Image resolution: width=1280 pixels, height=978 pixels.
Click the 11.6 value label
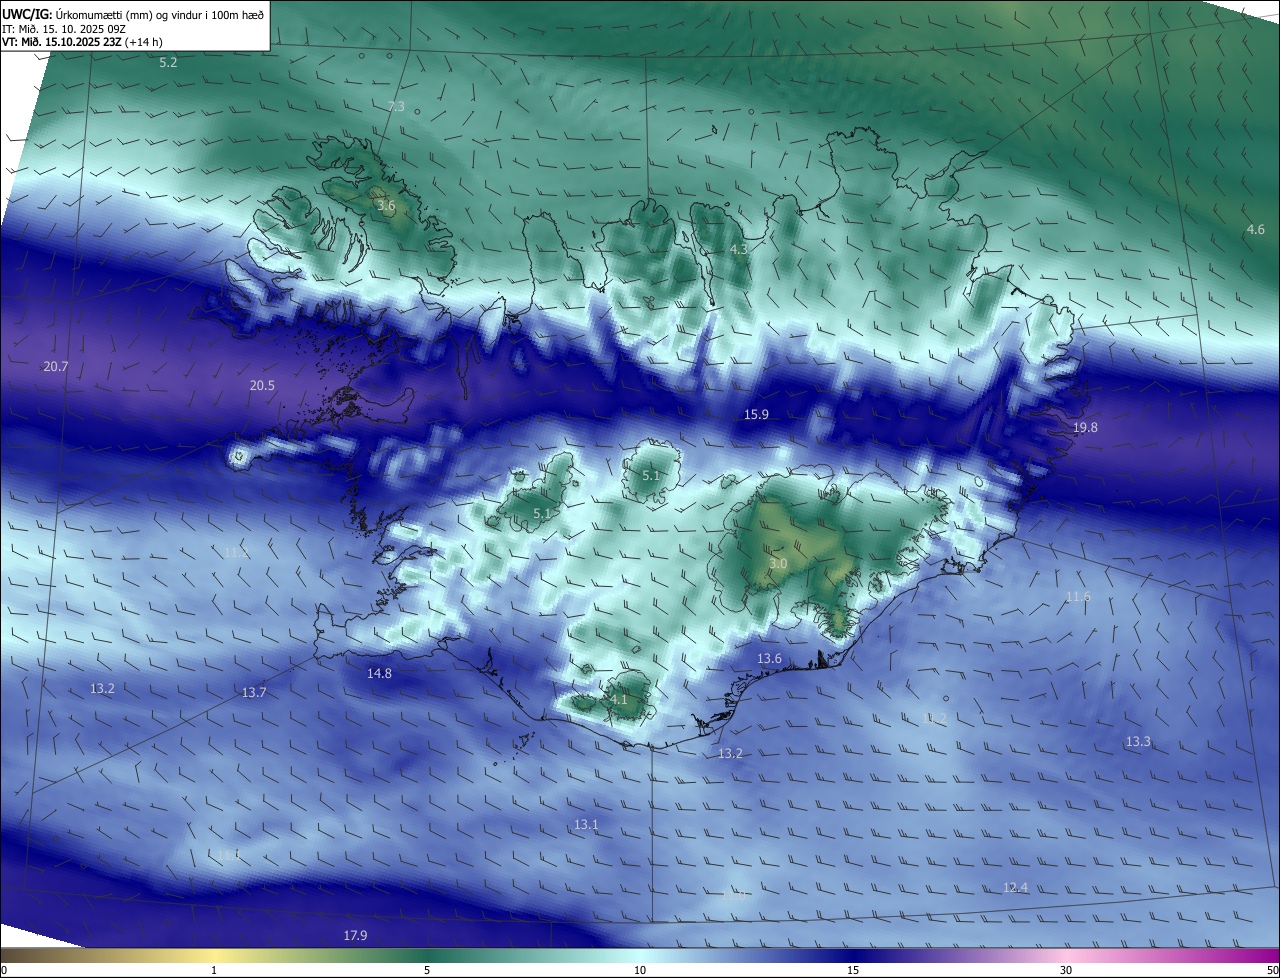[x=1078, y=597]
